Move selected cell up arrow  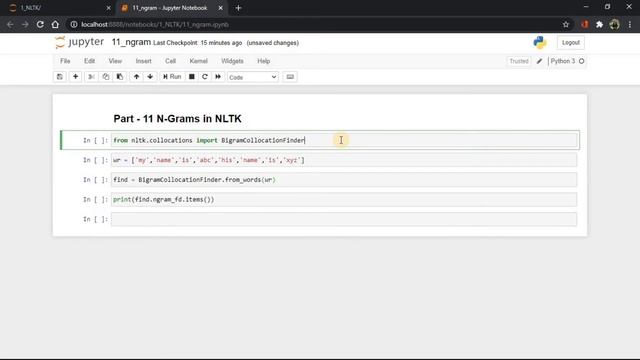(x=136, y=77)
